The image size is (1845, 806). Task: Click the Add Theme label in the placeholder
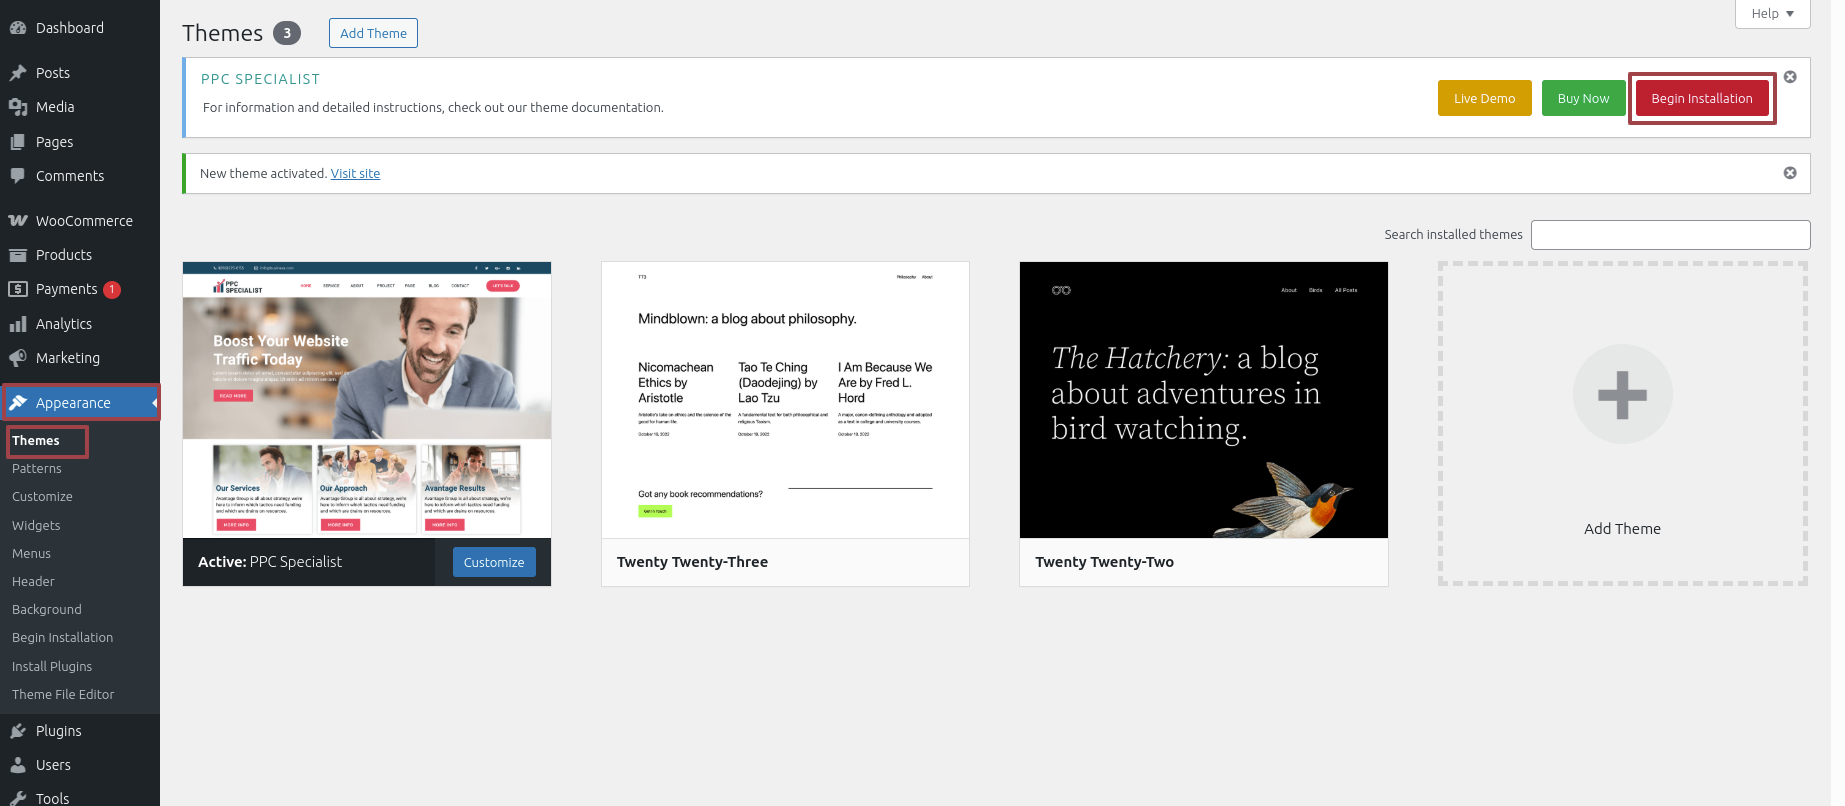click(1622, 529)
